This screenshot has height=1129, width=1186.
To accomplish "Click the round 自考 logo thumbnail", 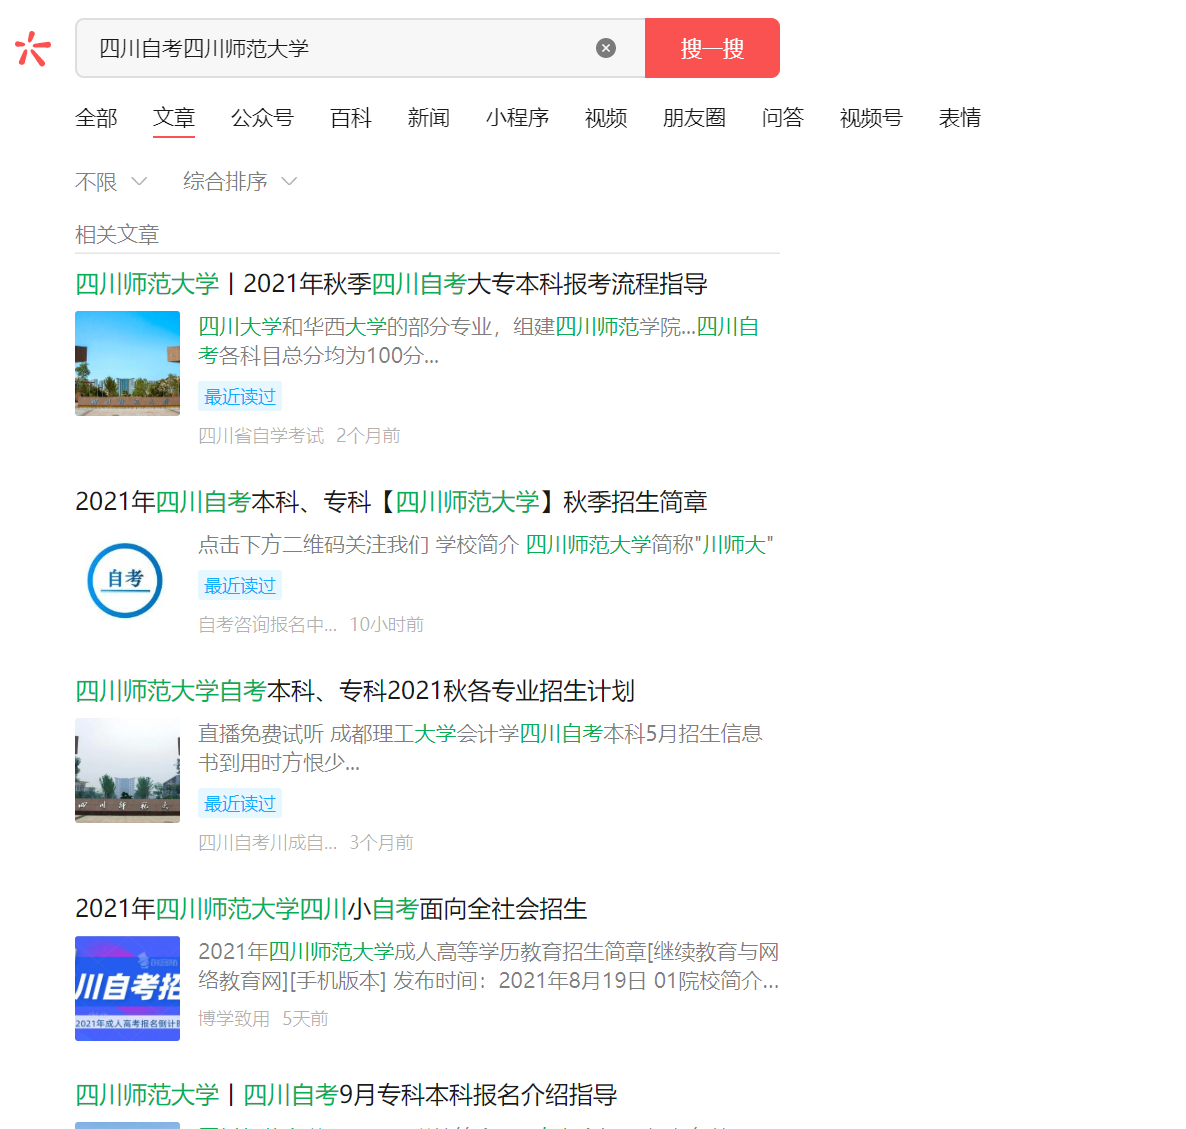I will pyautogui.click(x=126, y=581).
